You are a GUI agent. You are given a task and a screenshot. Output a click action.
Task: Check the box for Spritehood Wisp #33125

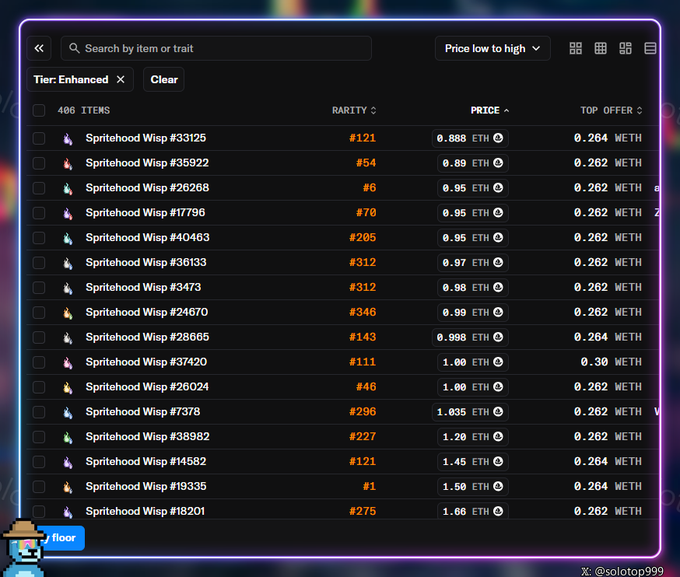39,138
